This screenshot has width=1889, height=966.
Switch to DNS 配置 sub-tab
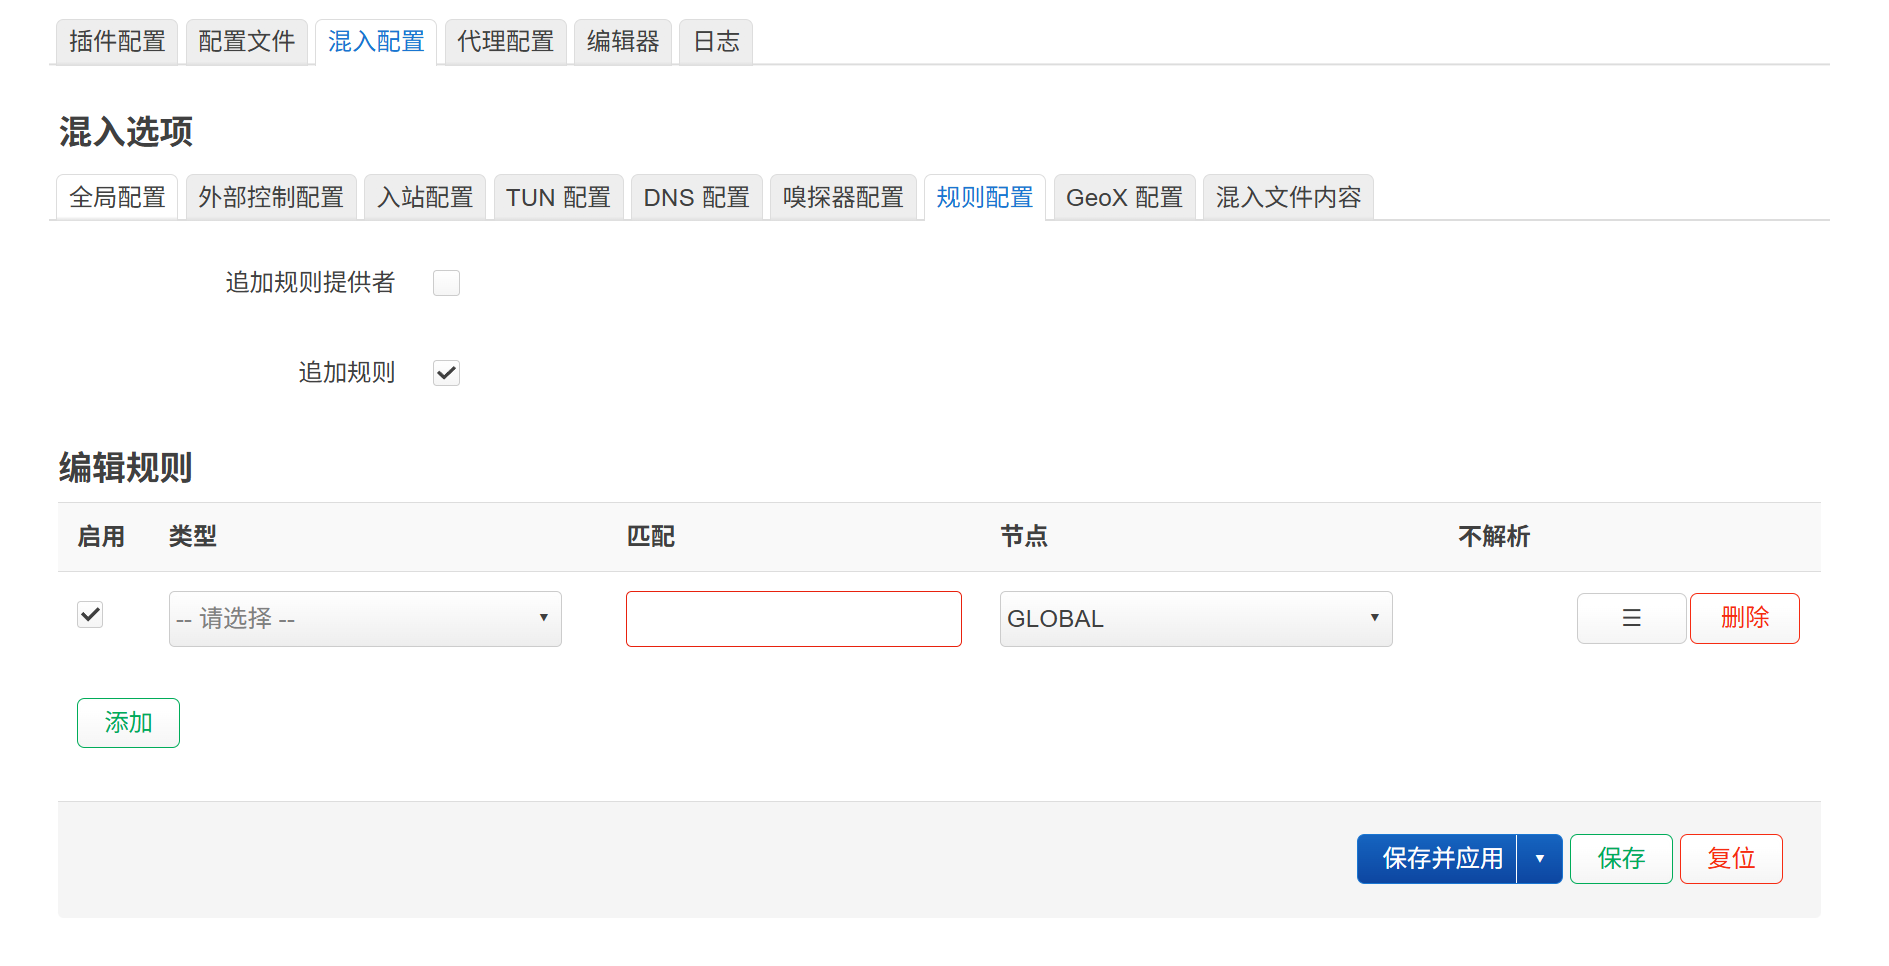696,198
